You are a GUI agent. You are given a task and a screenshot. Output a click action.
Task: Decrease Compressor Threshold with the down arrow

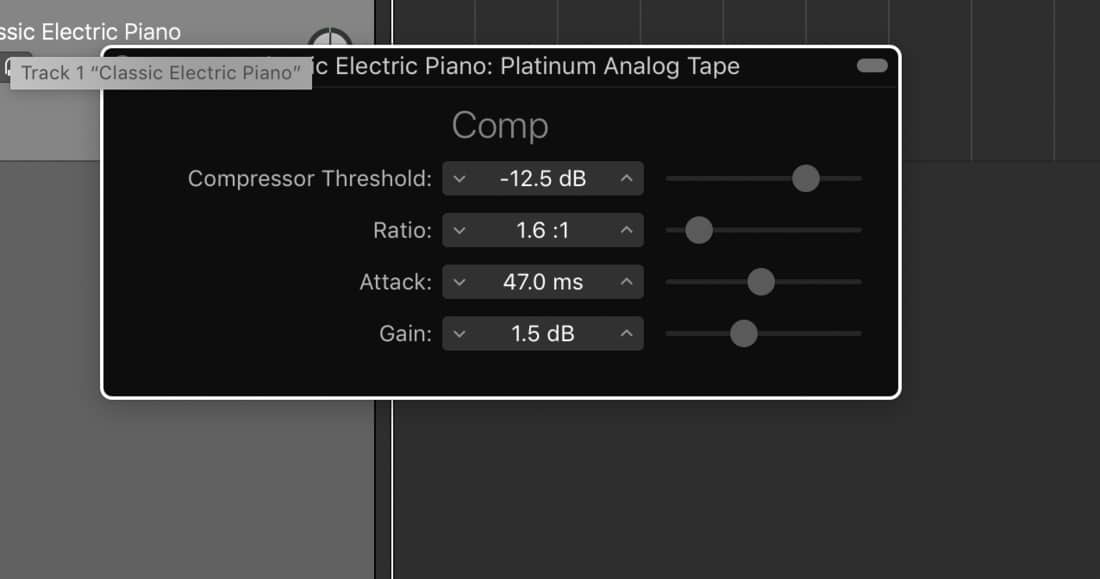click(x=460, y=178)
